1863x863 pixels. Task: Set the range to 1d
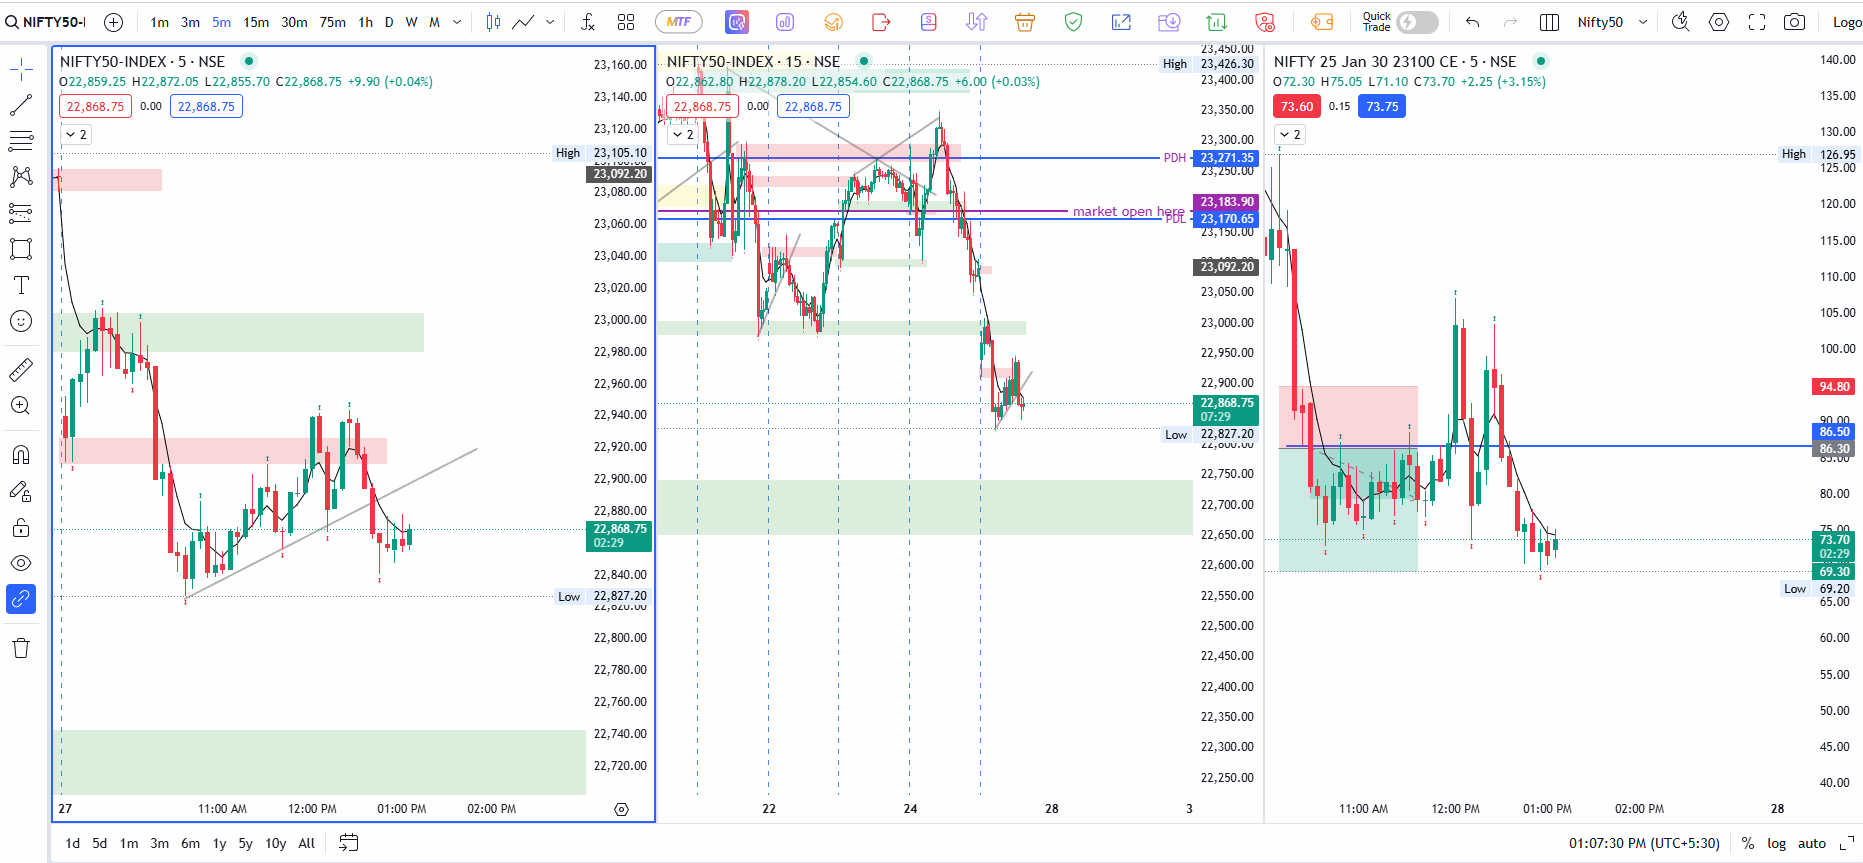pos(73,843)
